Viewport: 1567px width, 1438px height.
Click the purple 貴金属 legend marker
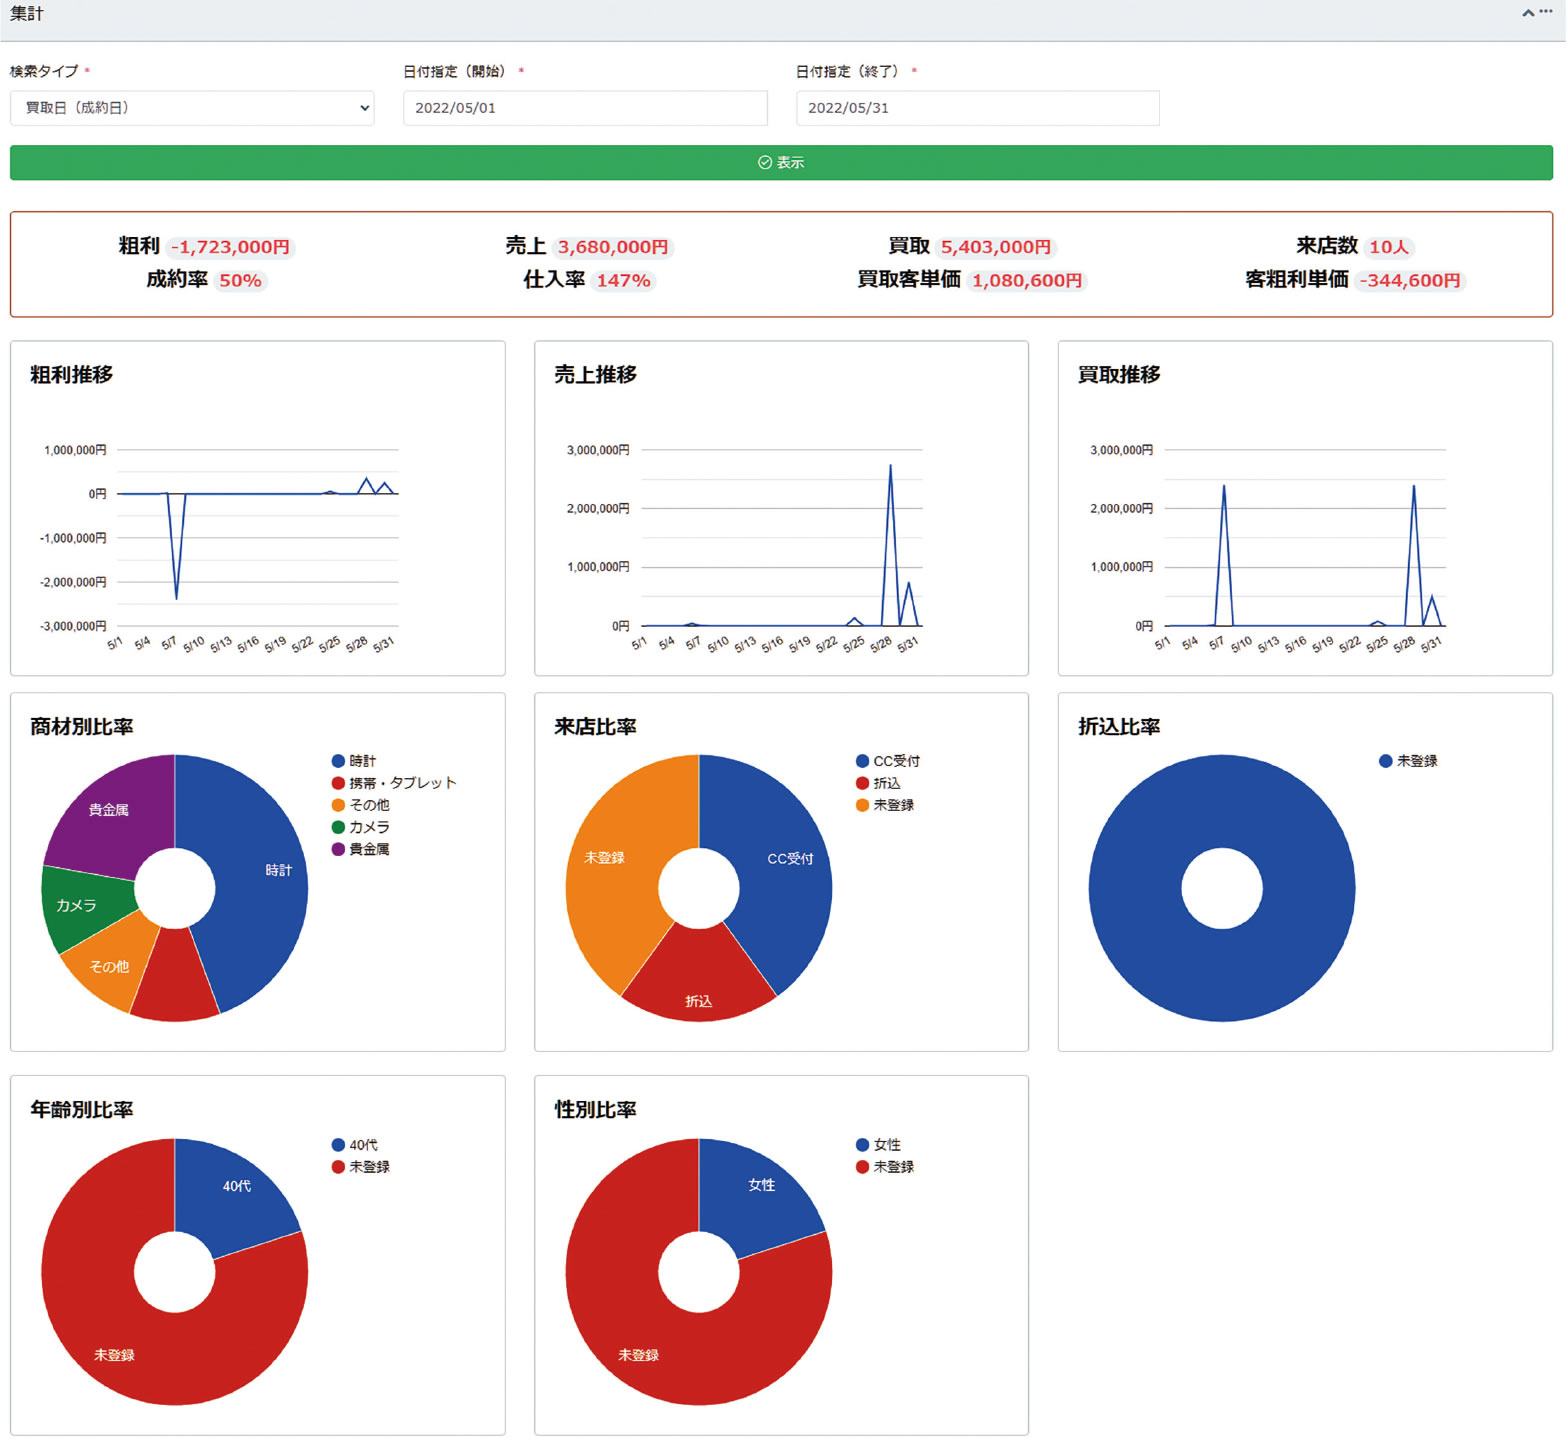pyautogui.click(x=338, y=849)
